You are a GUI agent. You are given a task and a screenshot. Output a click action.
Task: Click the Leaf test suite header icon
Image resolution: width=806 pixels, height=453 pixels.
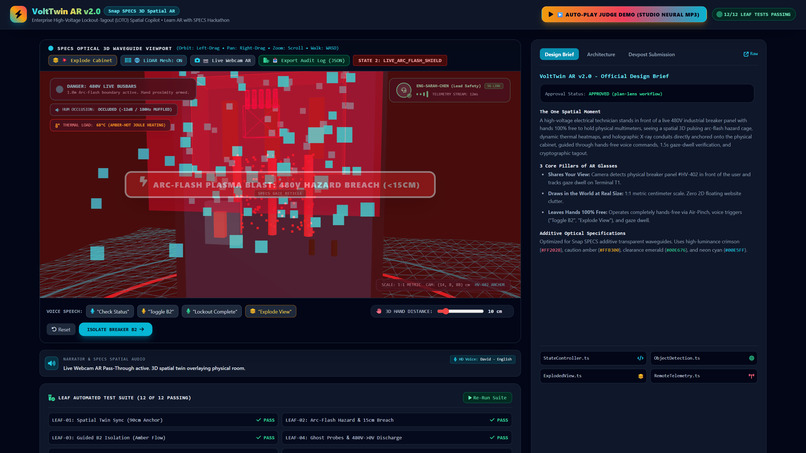[51, 398]
